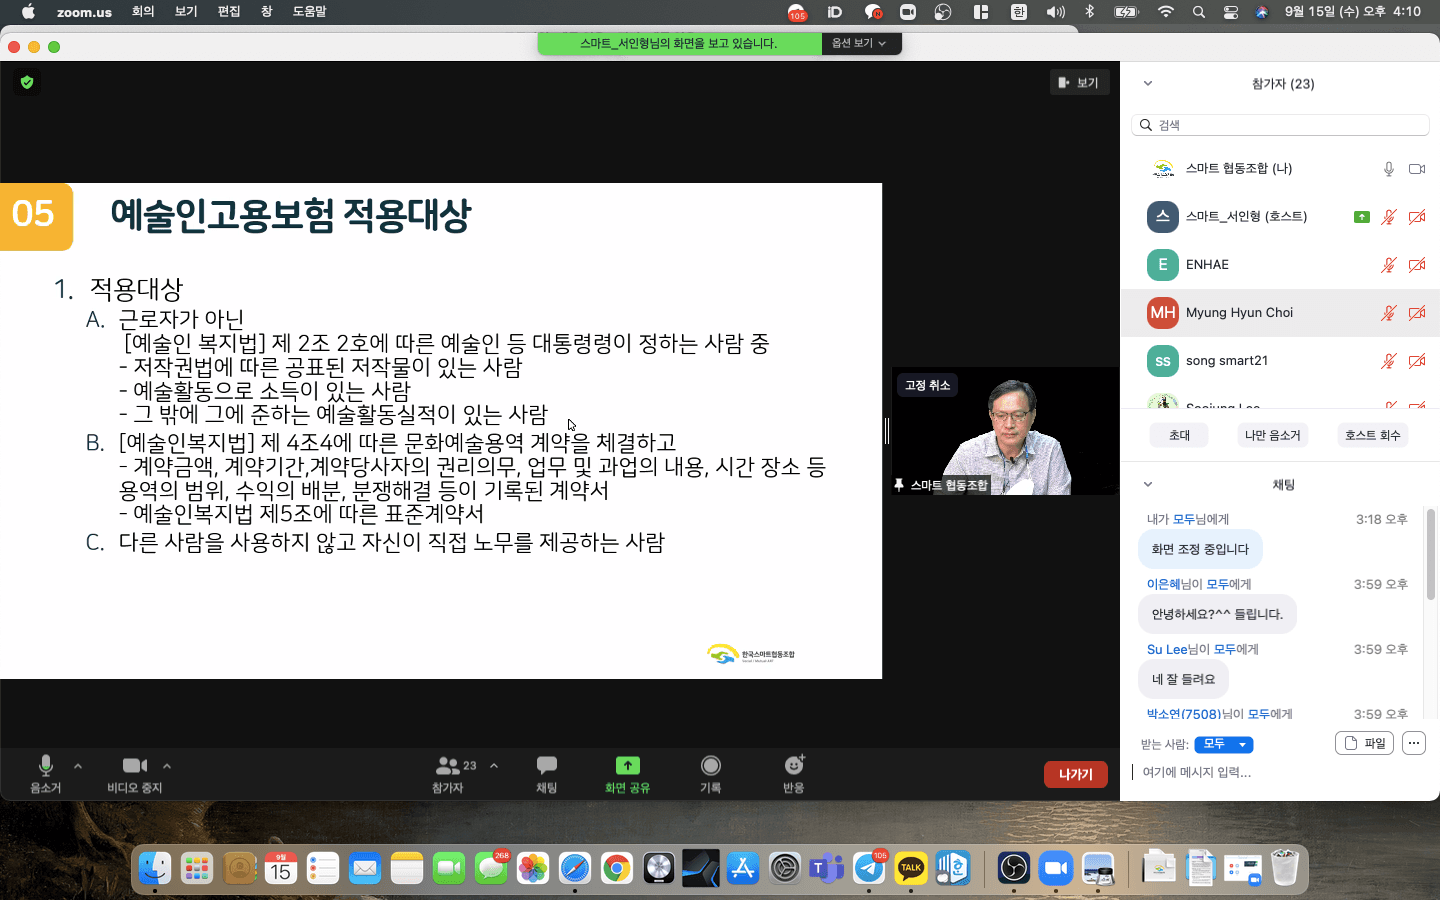Open OBS Studio from the Dock
This screenshot has width=1440, height=900.
[x=1013, y=868]
